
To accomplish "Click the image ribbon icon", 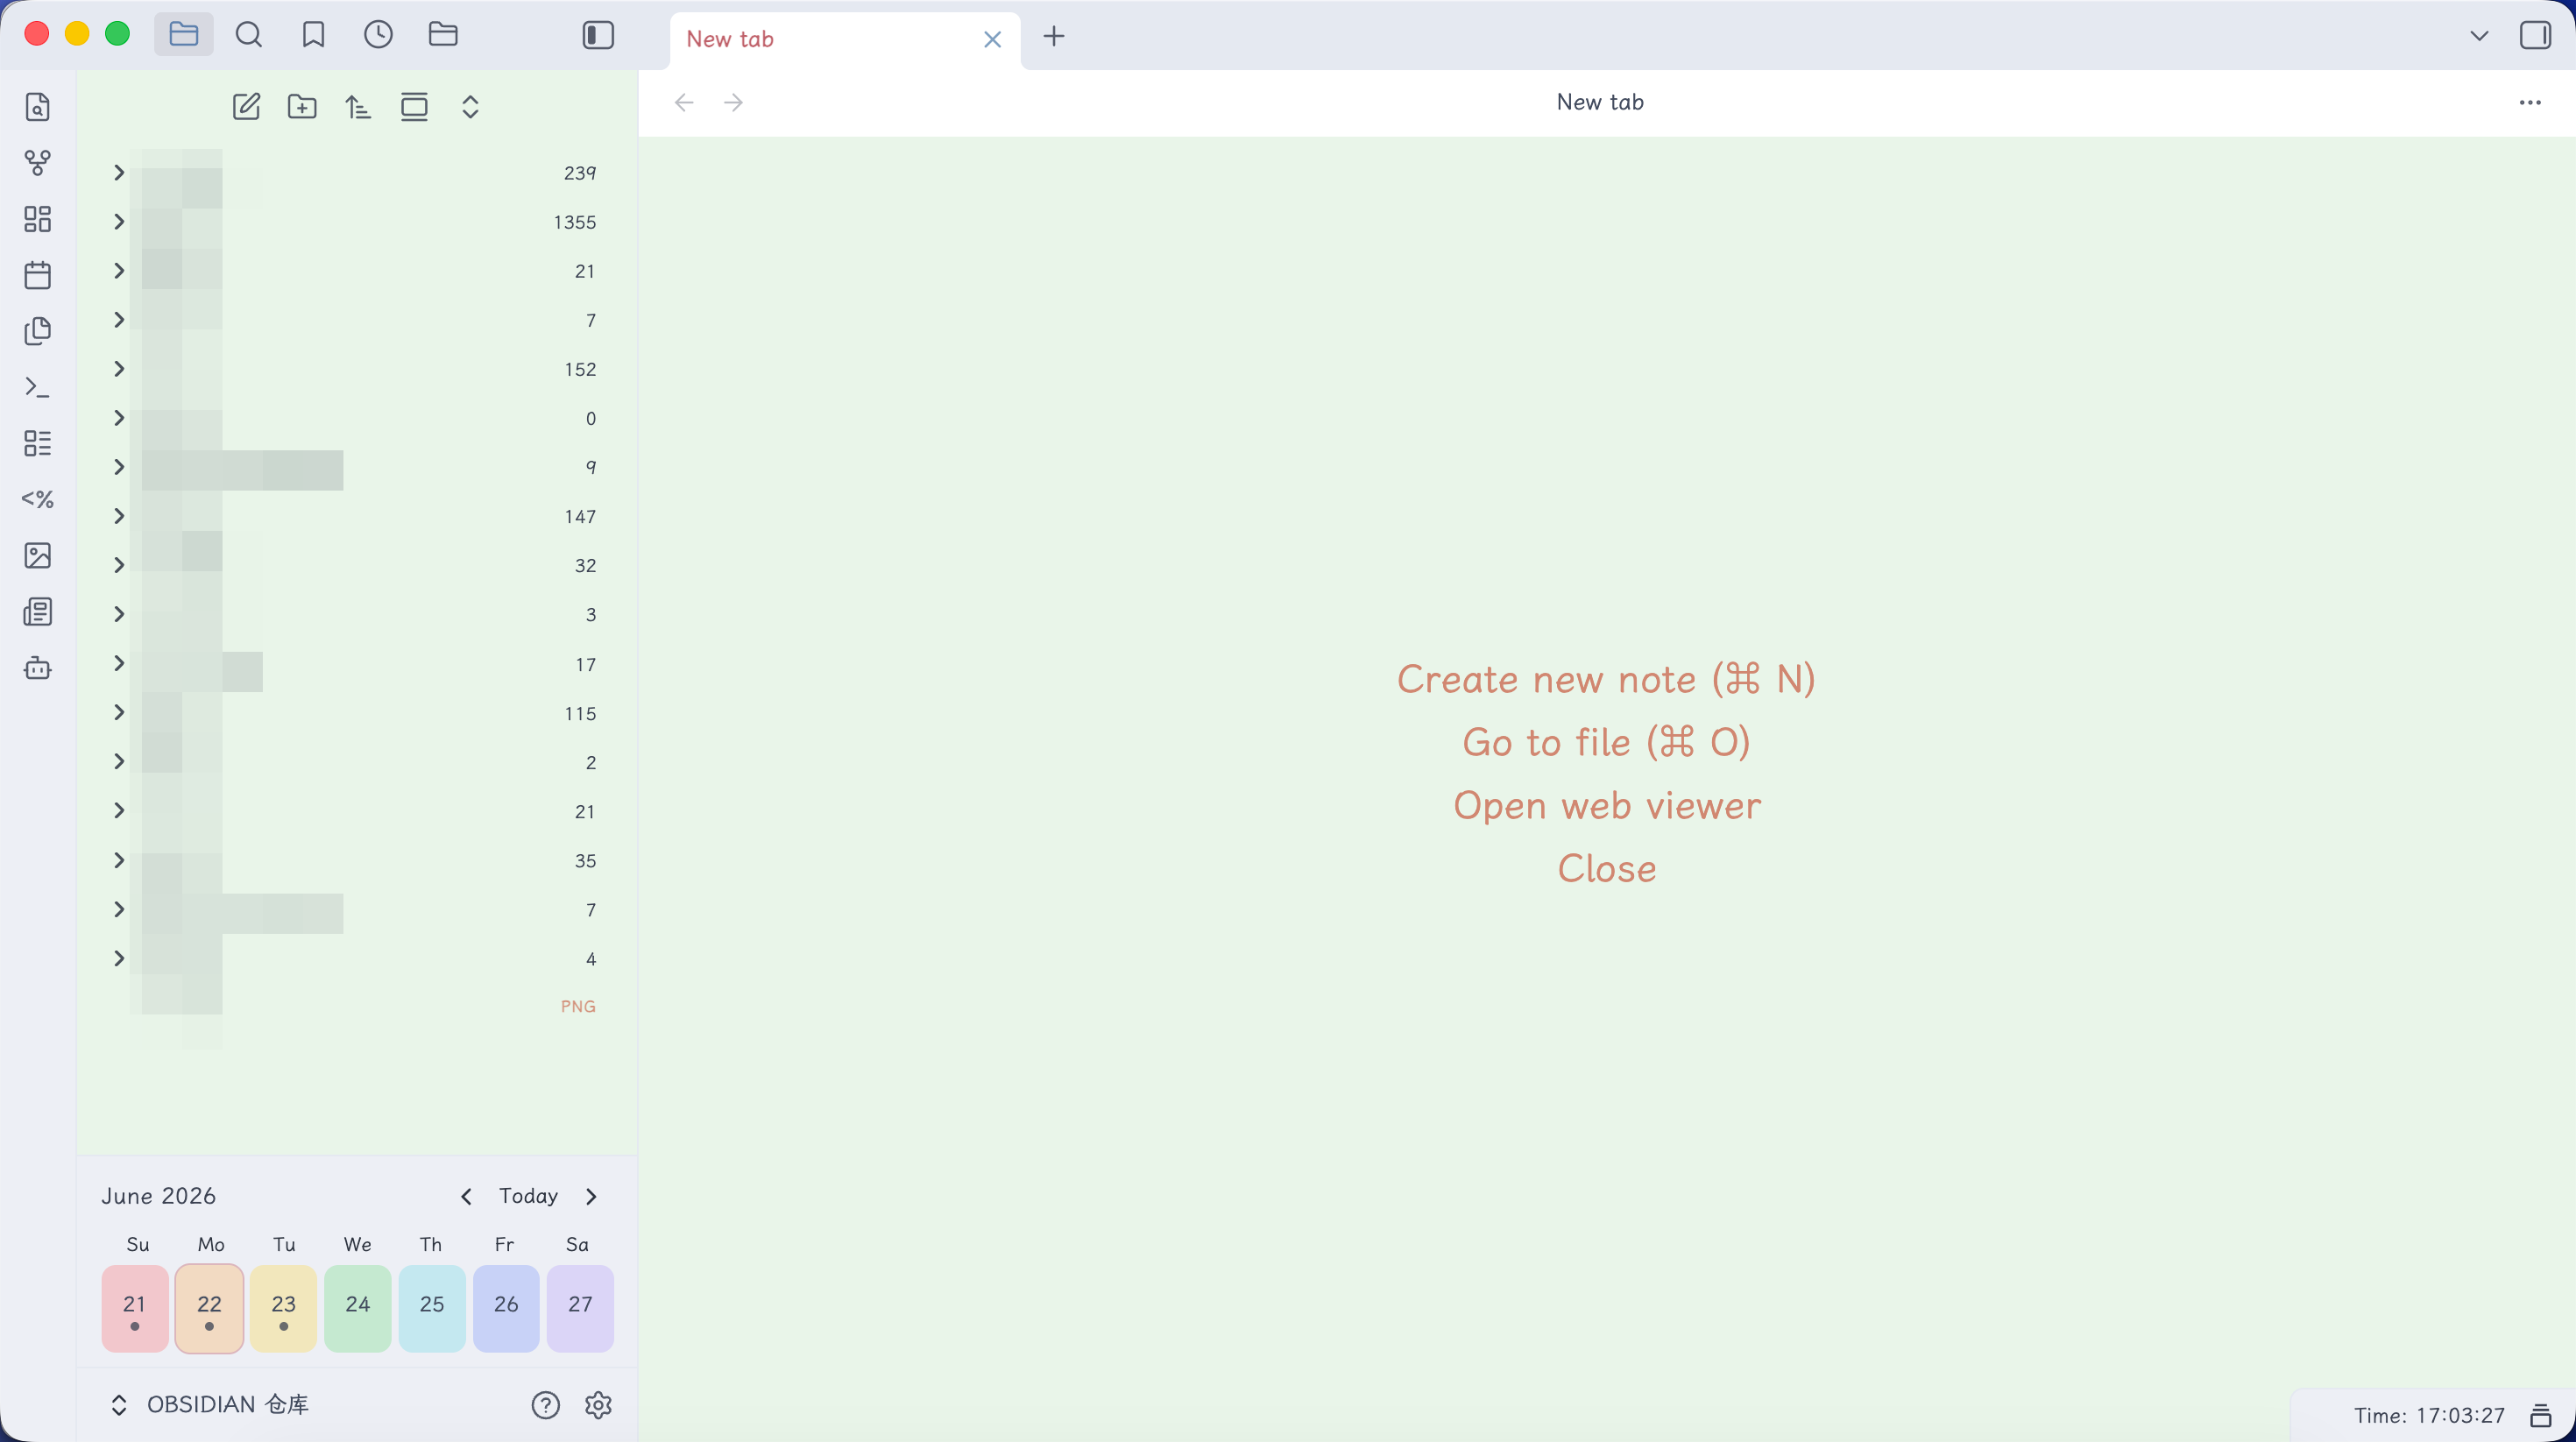I will click(x=38, y=555).
